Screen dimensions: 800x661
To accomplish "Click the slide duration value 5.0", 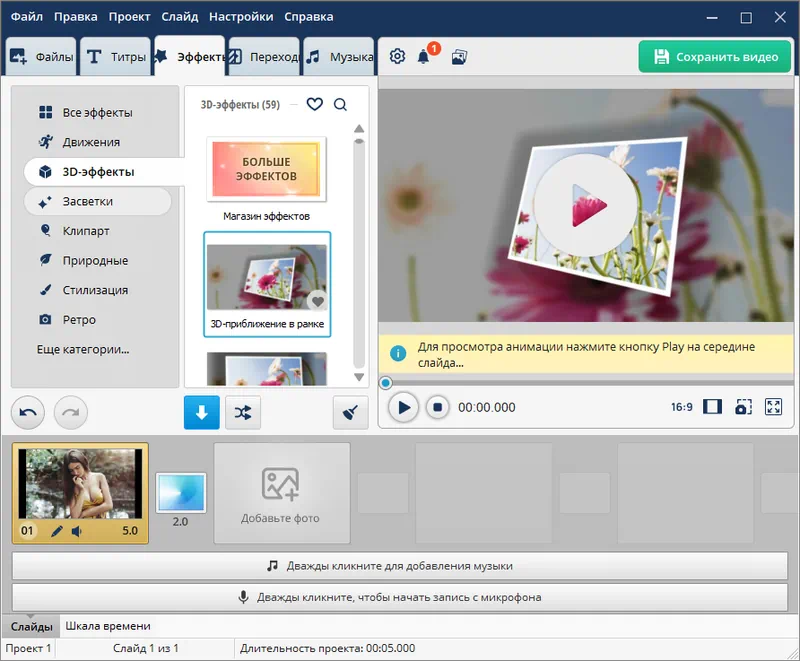I will click(x=130, y=531).
